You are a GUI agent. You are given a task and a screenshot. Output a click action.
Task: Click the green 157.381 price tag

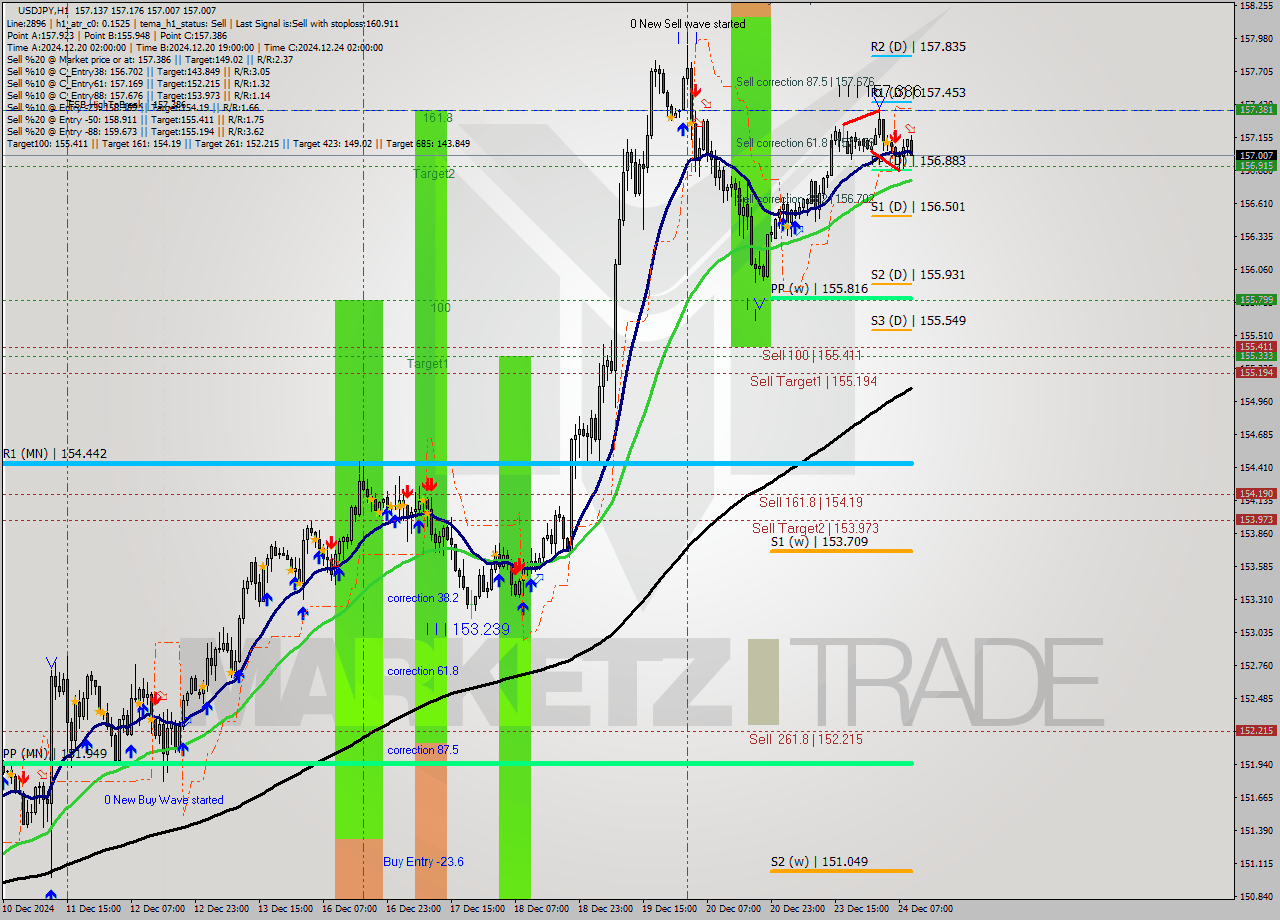(x=1256, y=110)
